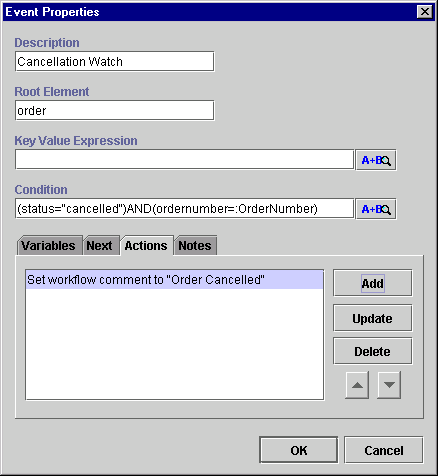The height and width of the screenshot is (476, 438).
Task: Open the Notes tab
Action: pos(195,246)
